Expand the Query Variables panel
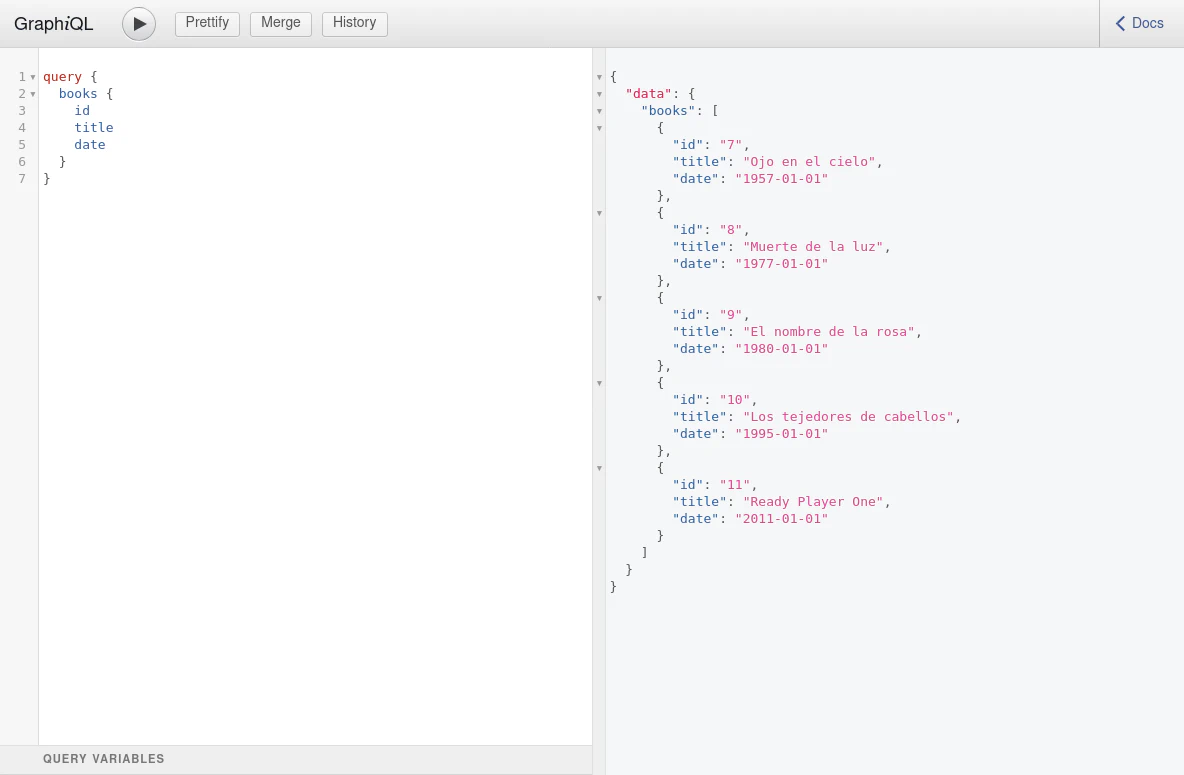The width and height of the screenshot is (1184, 775). click(104, 759)
